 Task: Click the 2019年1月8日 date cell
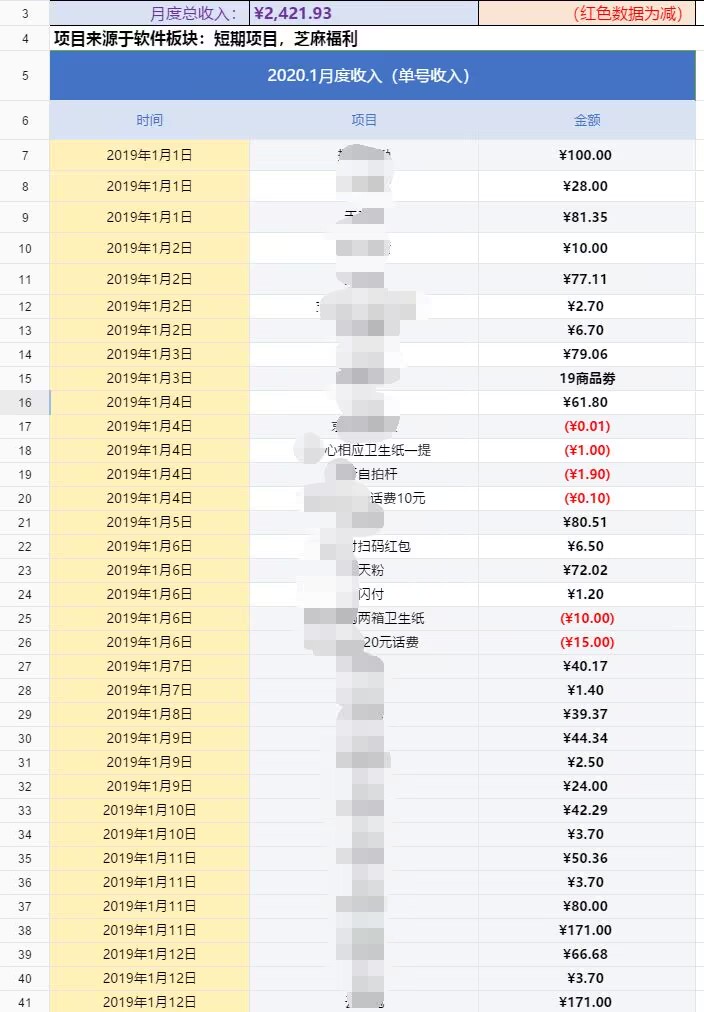(x=149, y=714)
